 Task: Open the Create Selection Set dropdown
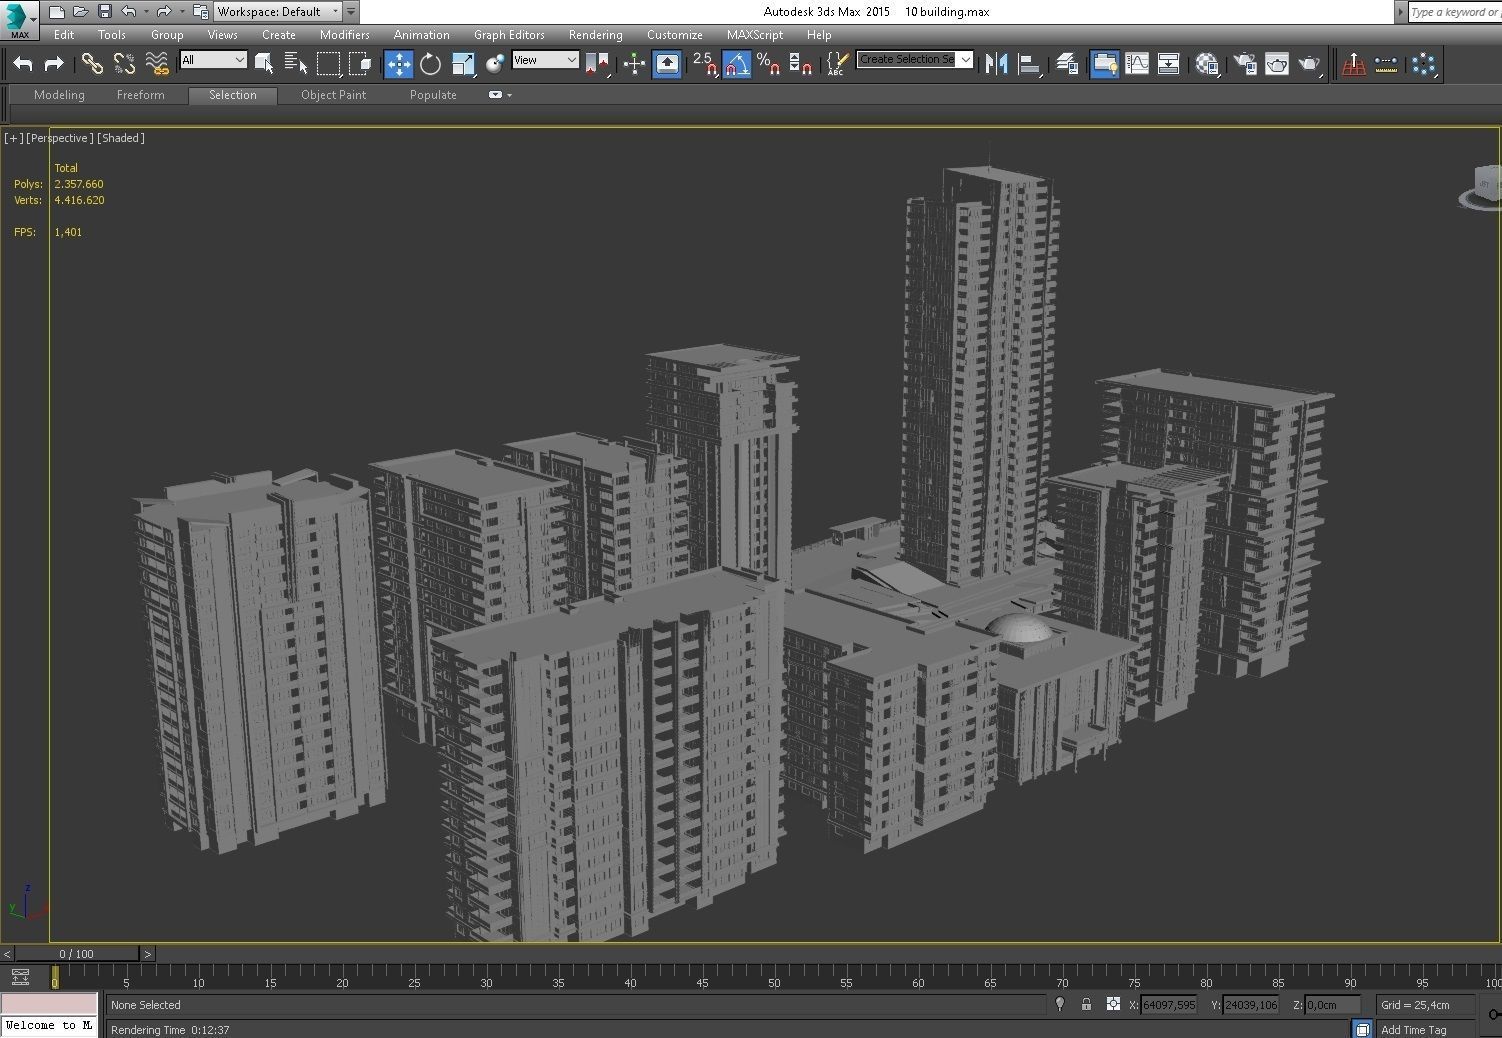point(914,59)
